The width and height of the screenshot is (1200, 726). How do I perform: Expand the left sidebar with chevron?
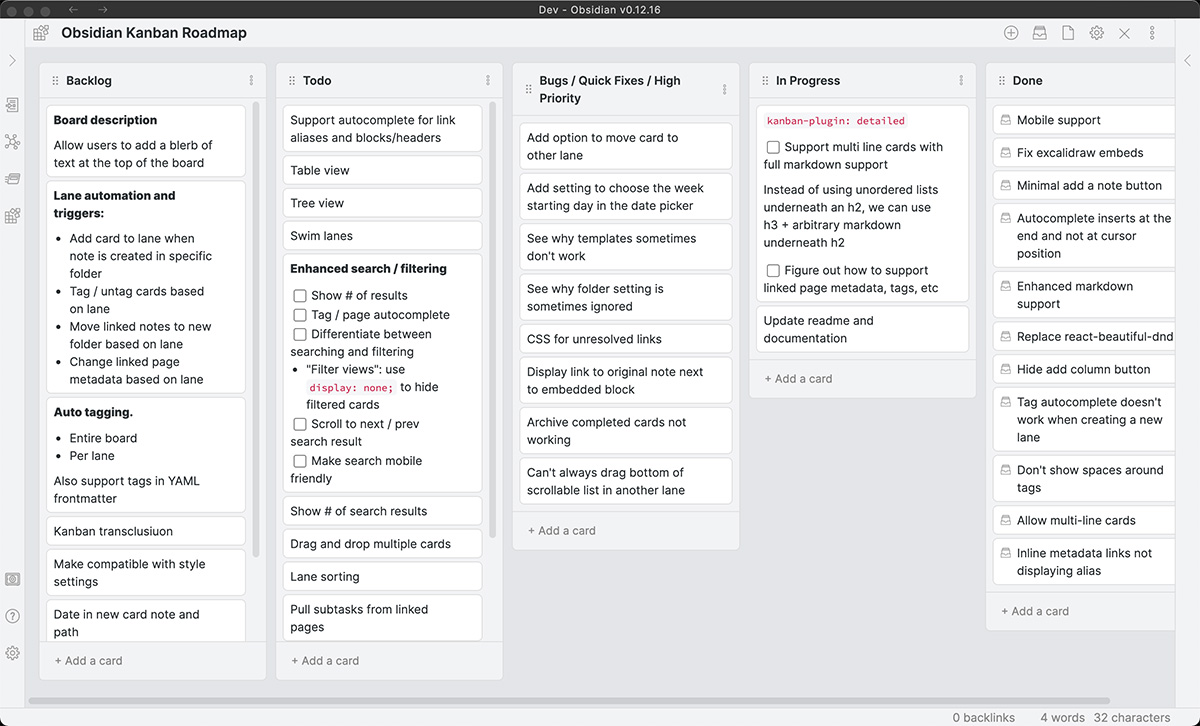(x=12, y=61)
